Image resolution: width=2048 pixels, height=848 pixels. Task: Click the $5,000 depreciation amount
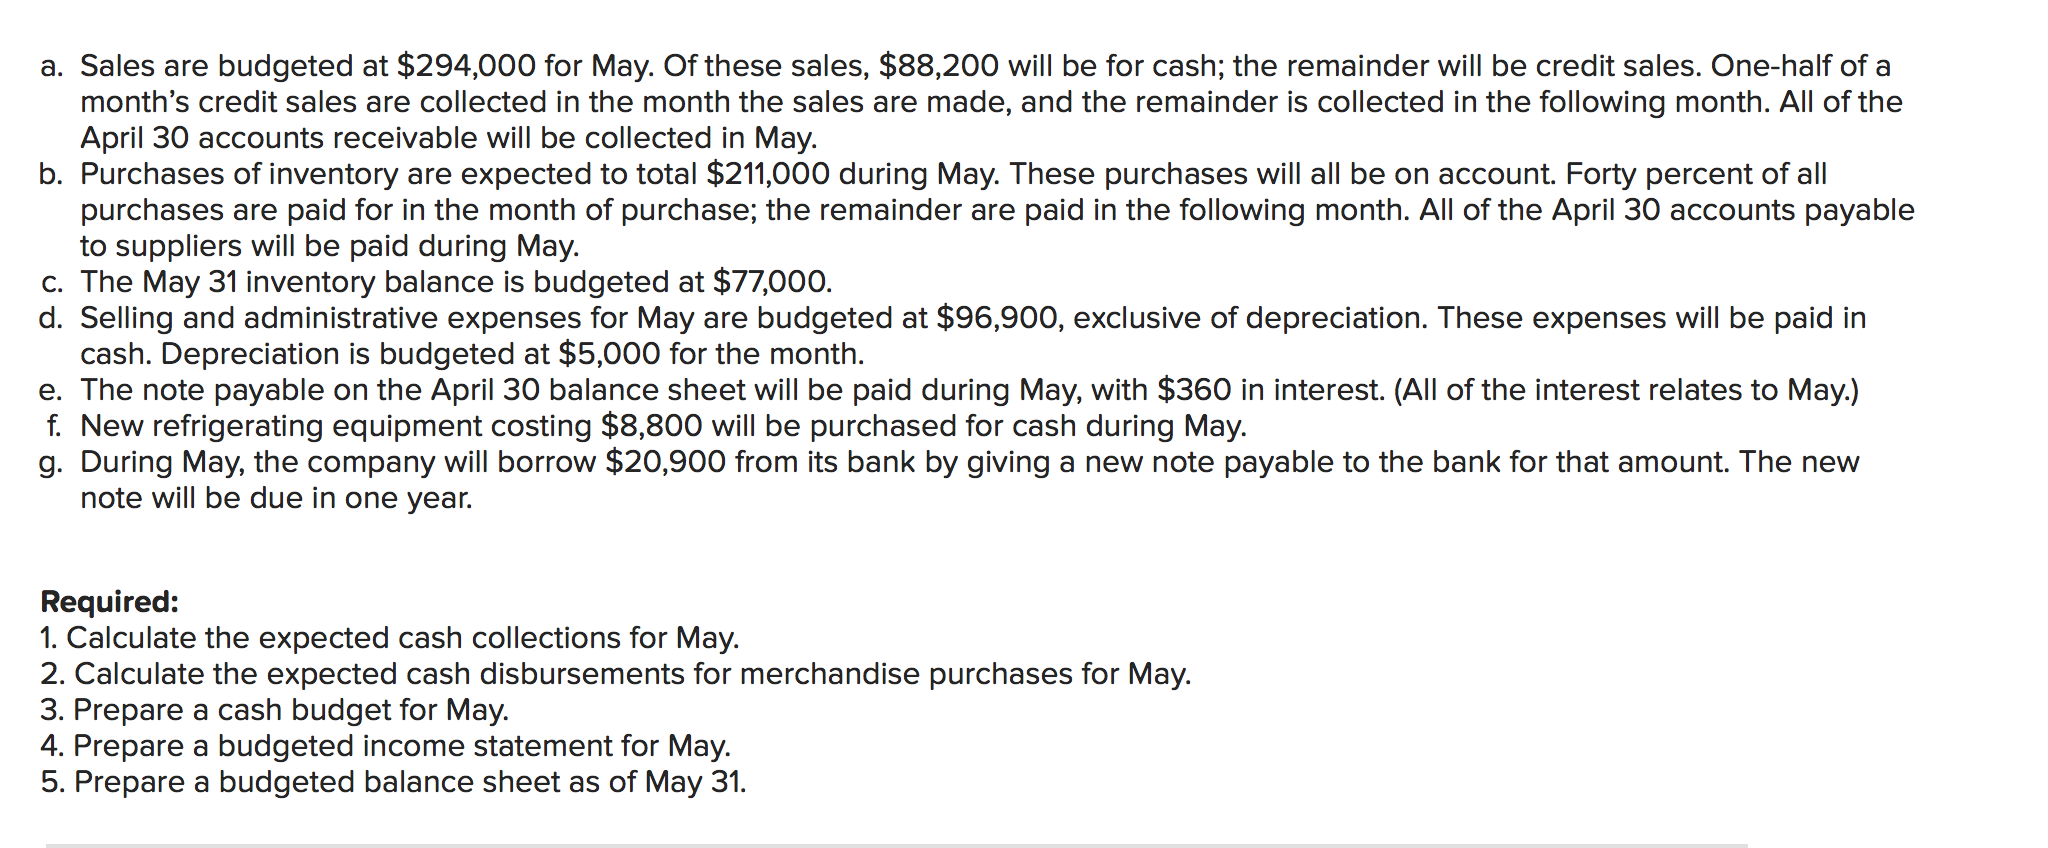click(x=610, y=354)
